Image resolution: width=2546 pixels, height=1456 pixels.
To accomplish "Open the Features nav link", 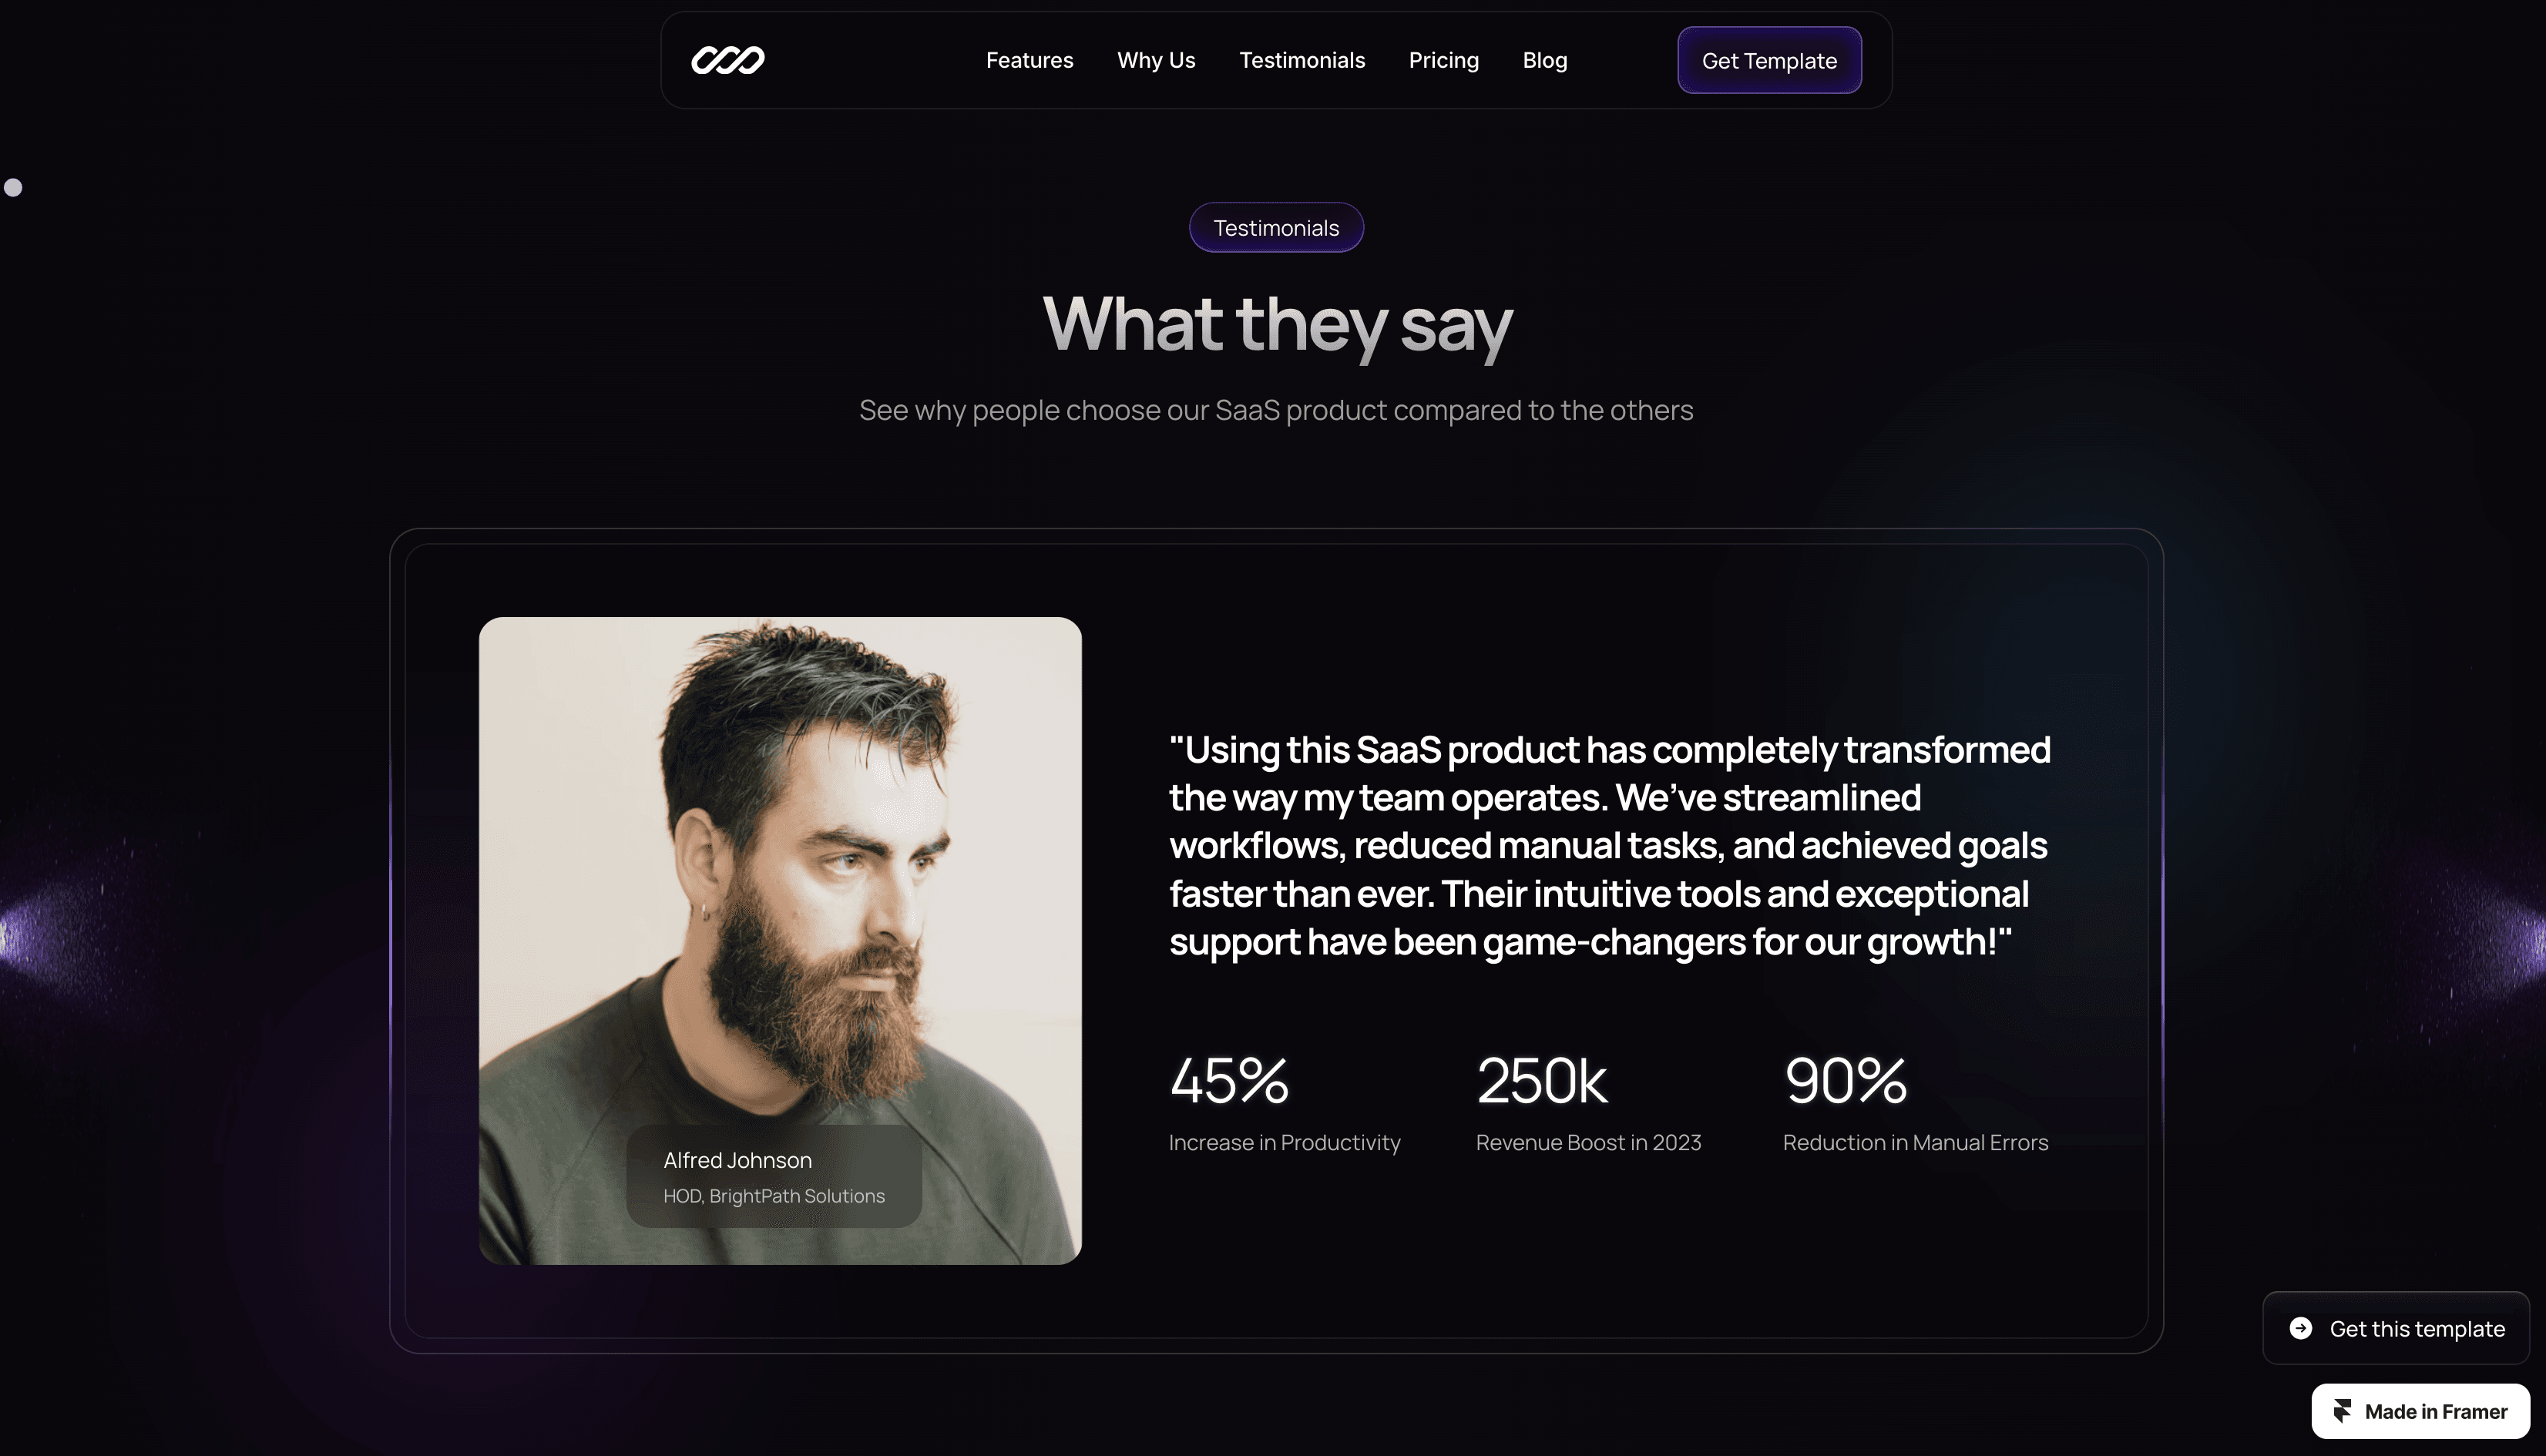I will (x=1029, y=60).
